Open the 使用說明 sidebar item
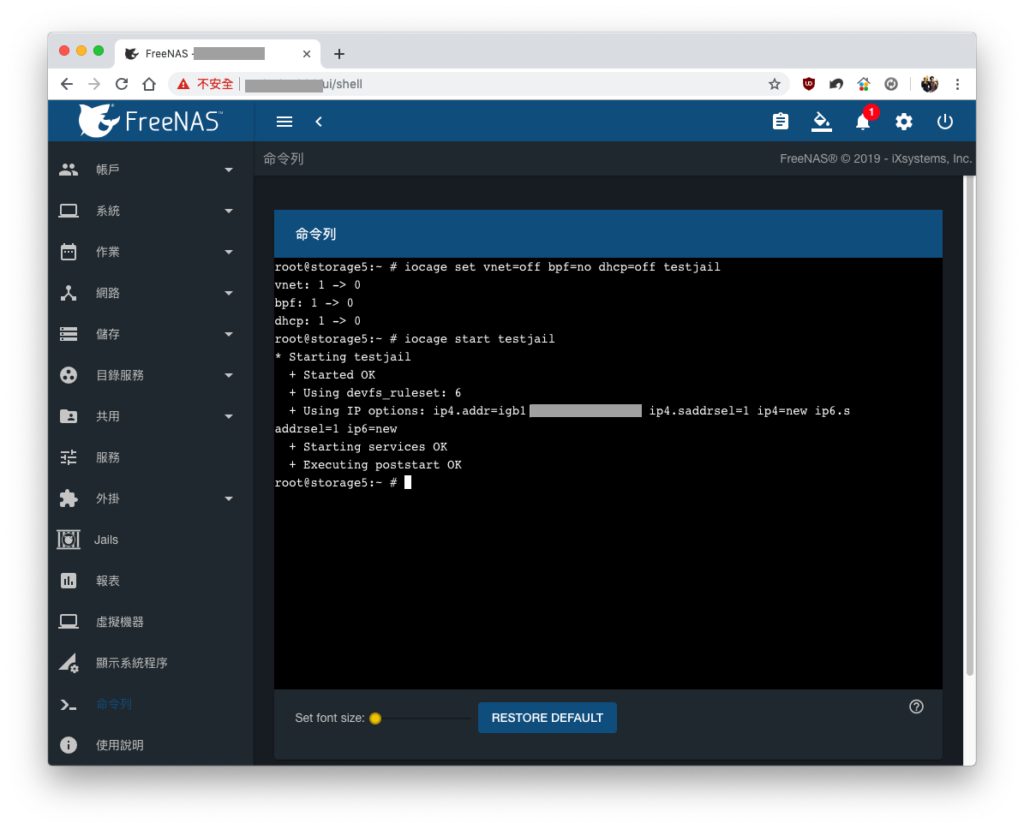 pyautogui.click(x=150, y=745)
